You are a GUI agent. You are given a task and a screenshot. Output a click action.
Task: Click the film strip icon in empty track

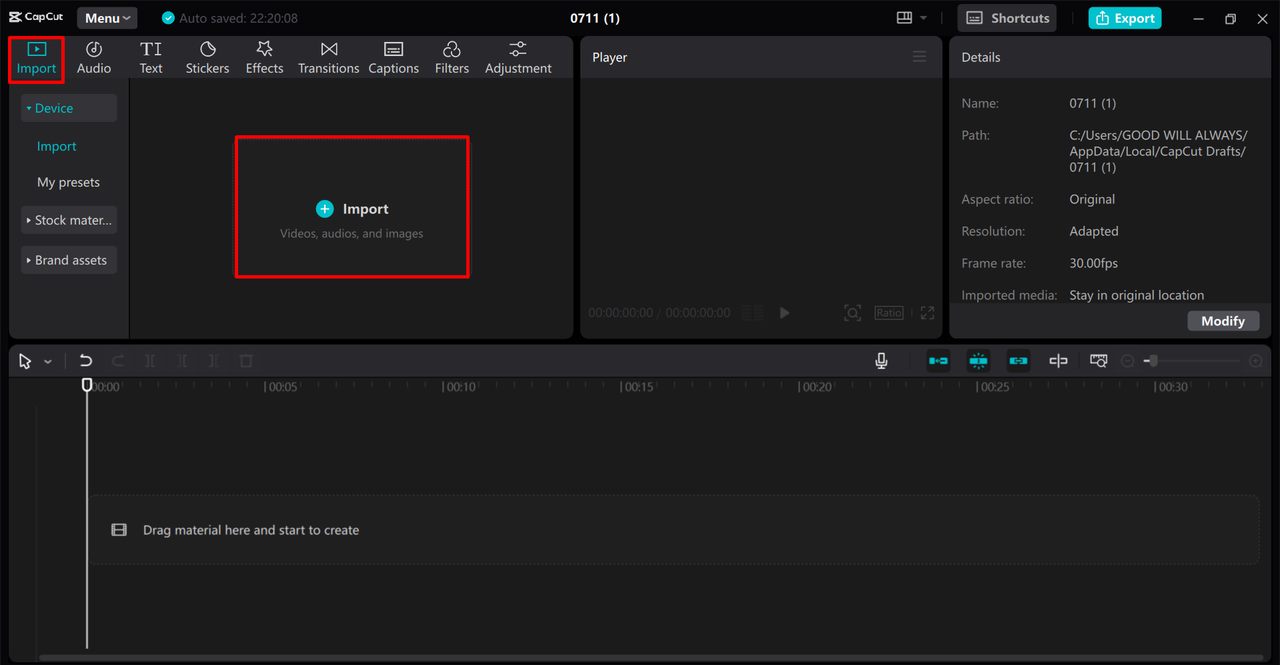point(119,530)
